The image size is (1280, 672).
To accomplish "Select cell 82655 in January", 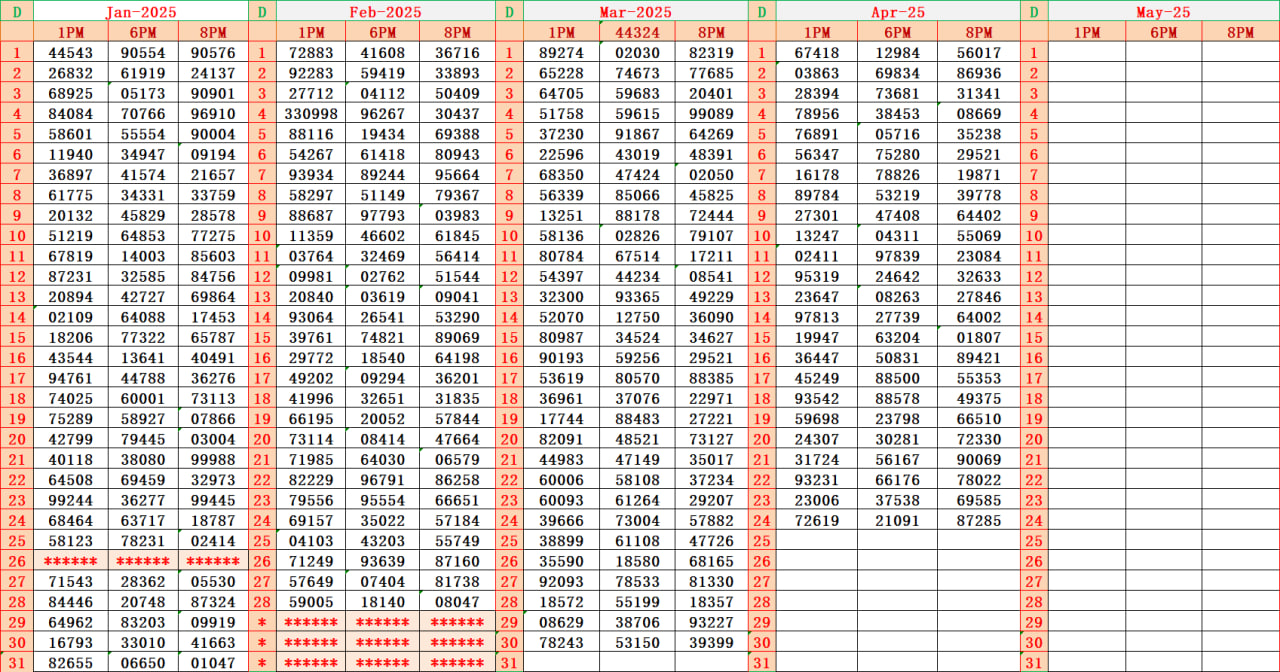I will (x=70, y=662).
